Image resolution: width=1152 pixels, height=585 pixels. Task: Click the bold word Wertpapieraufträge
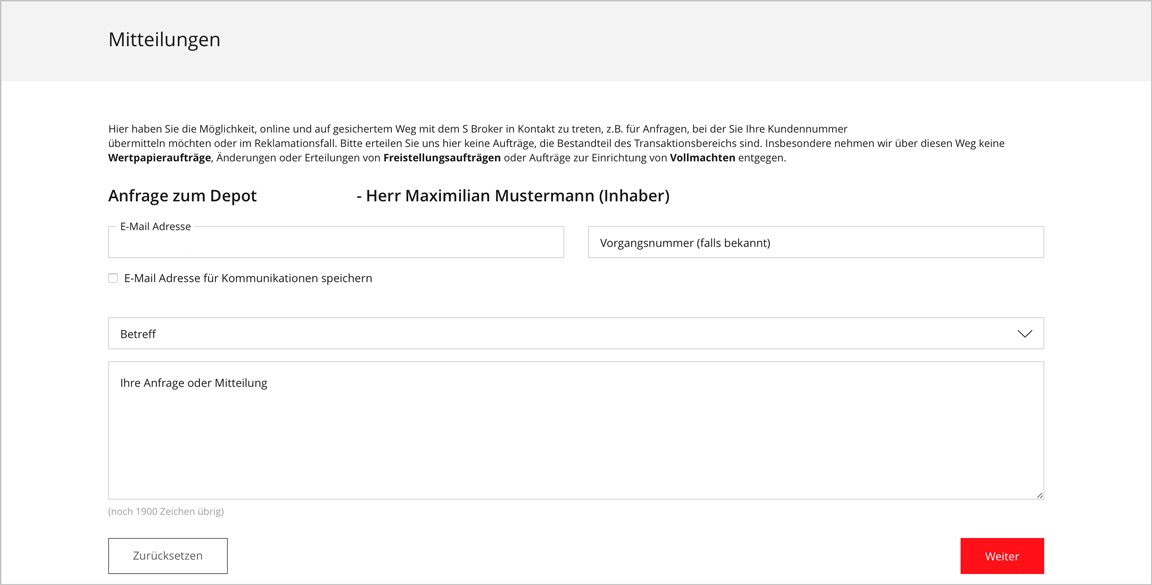[x=159, y=158]
